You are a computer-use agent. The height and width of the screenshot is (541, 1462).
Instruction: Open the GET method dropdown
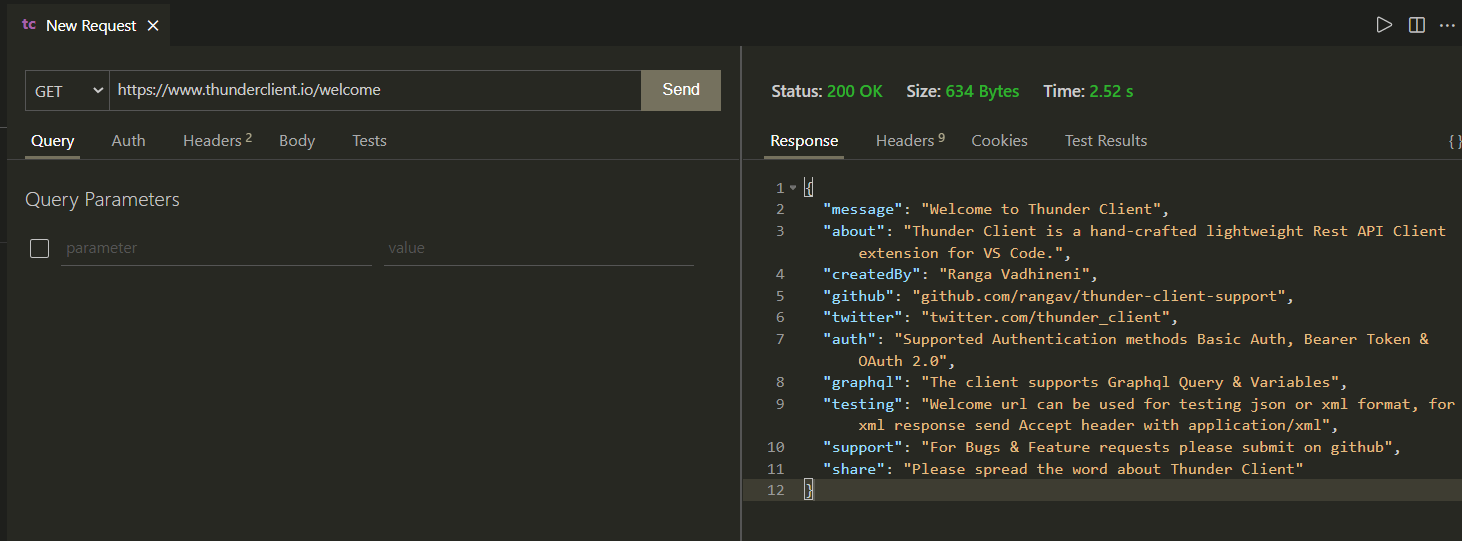[x=68, y=90]
